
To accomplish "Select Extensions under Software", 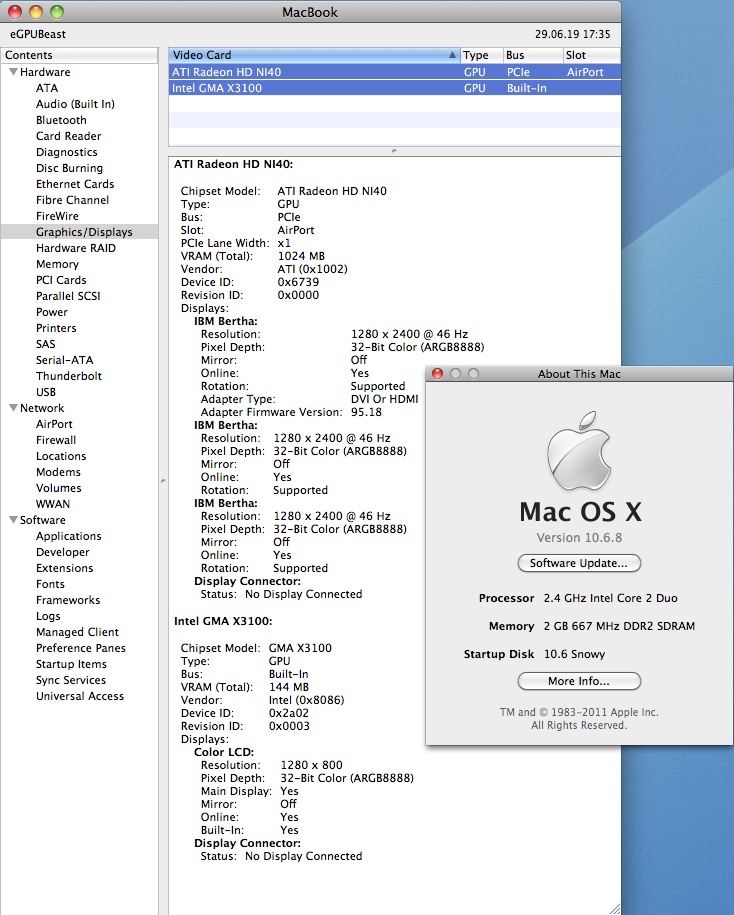I will click(x=65, y=568).
